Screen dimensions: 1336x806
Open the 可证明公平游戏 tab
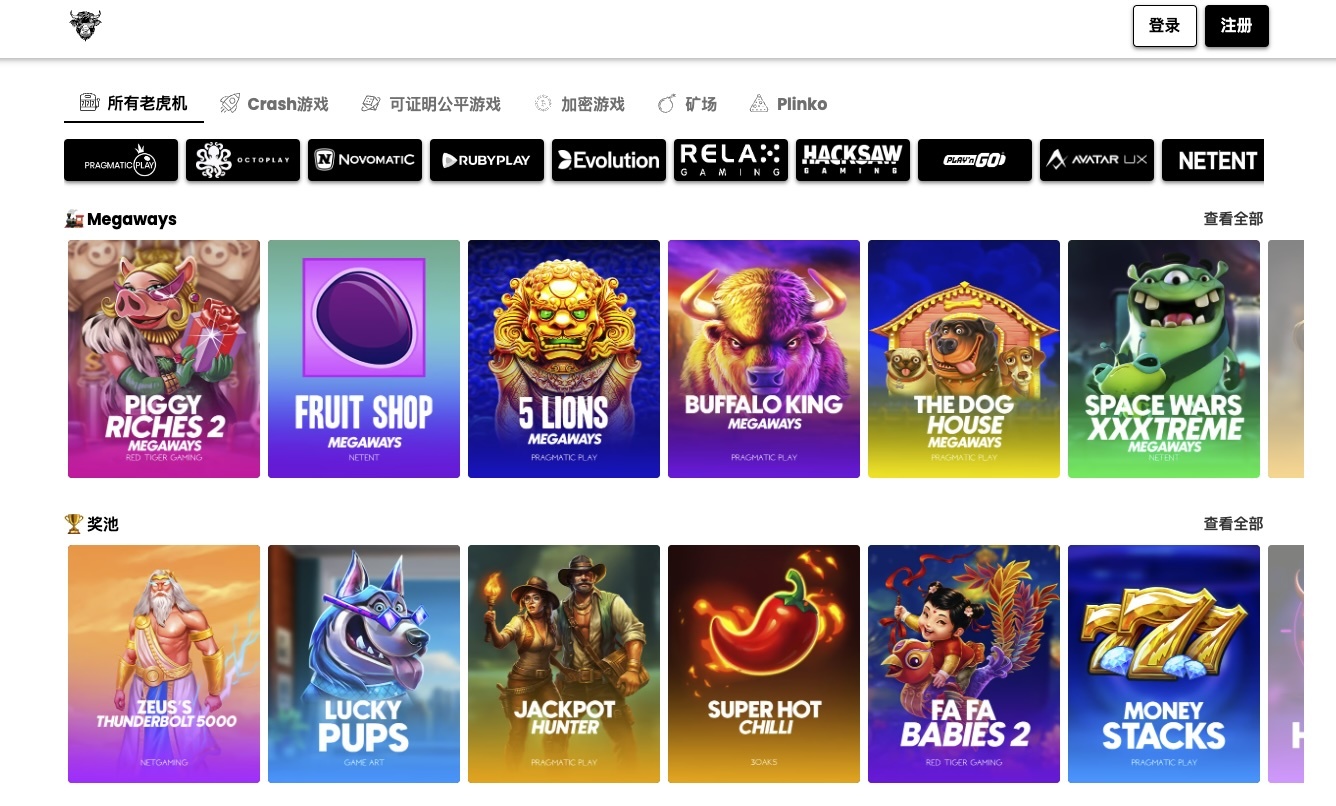pyautogui.click(x=431, y=104)
